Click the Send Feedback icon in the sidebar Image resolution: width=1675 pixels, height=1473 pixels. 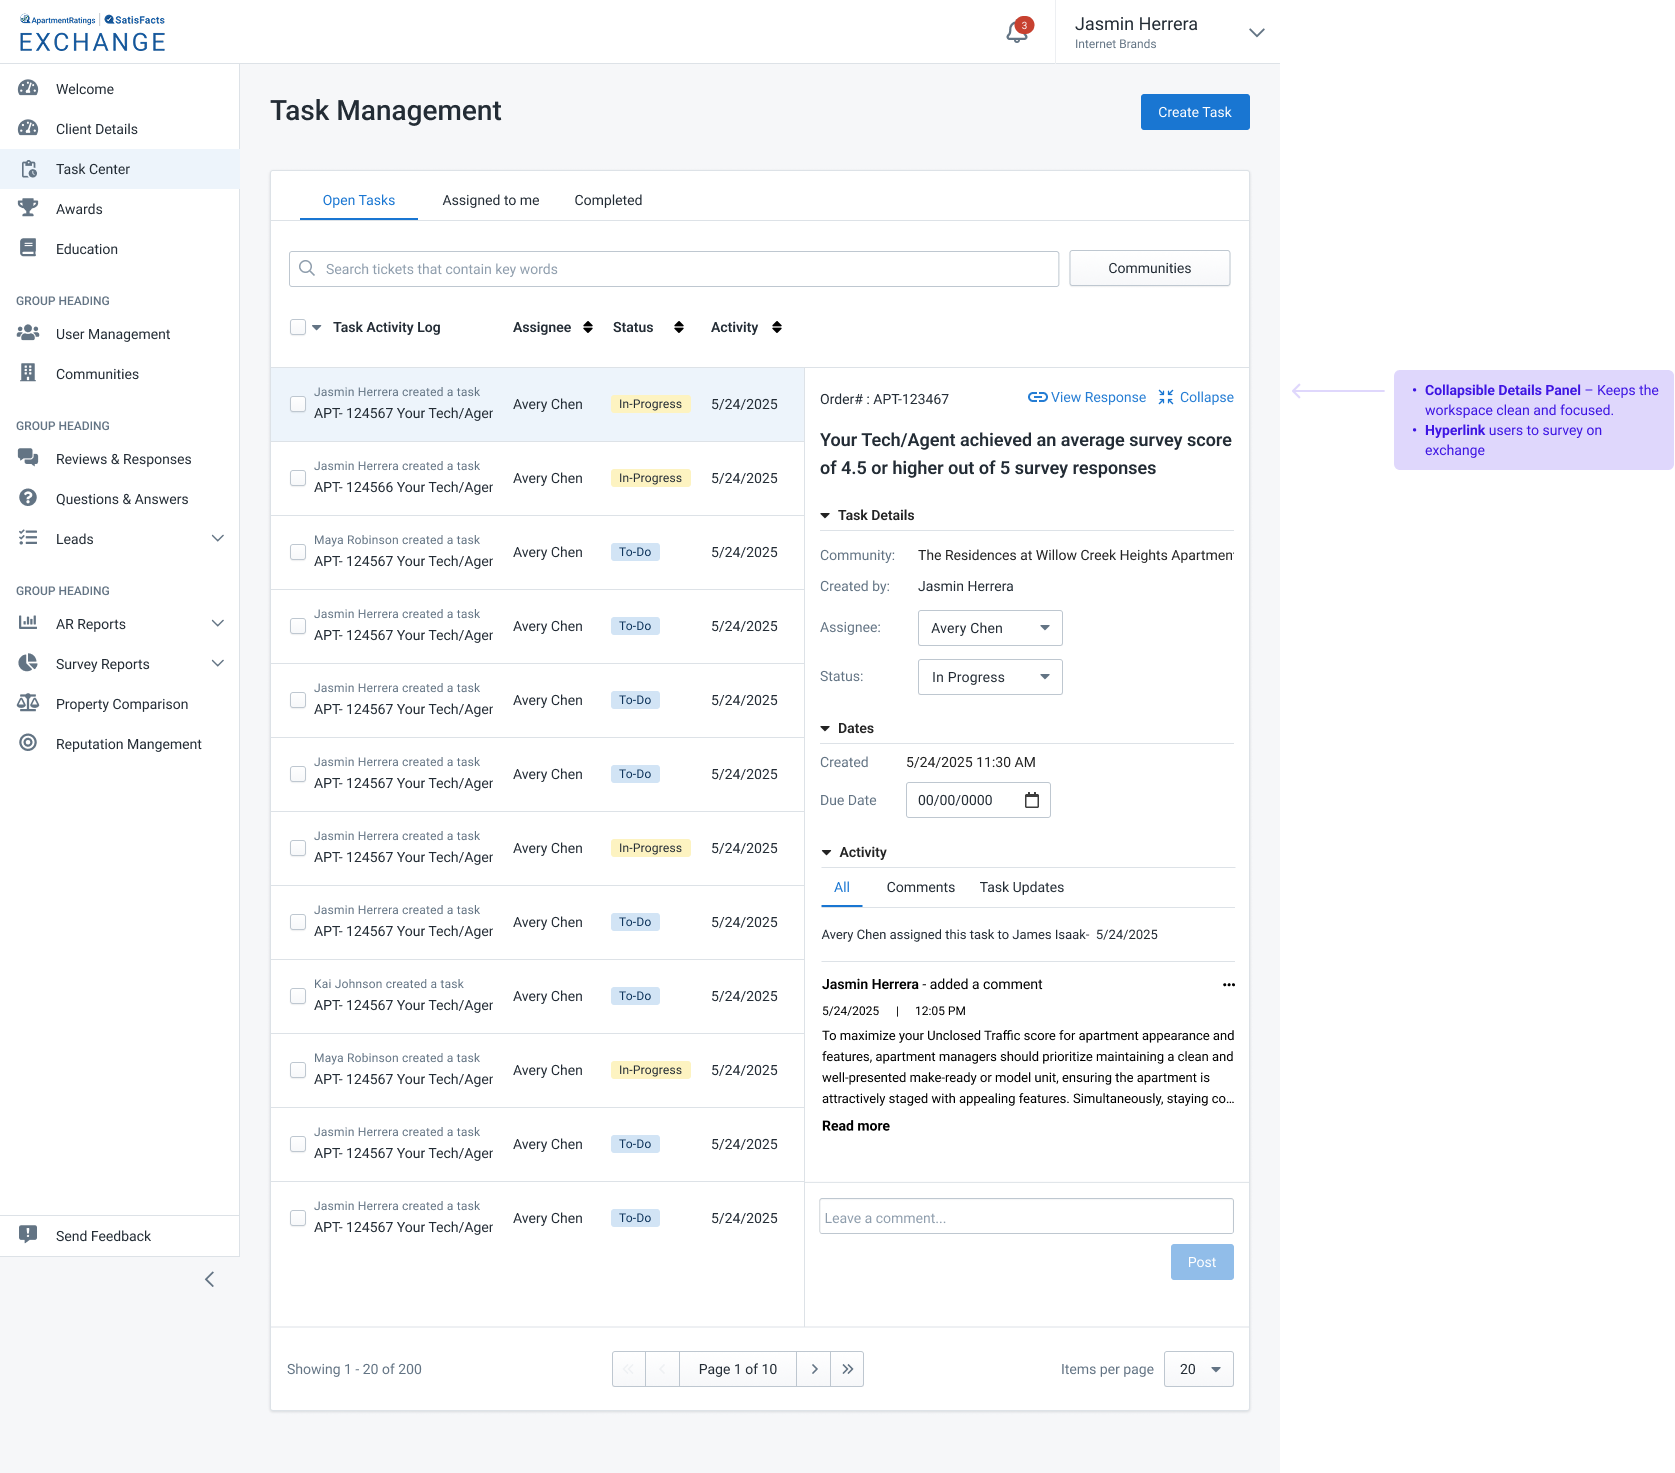pos(28,1235)
